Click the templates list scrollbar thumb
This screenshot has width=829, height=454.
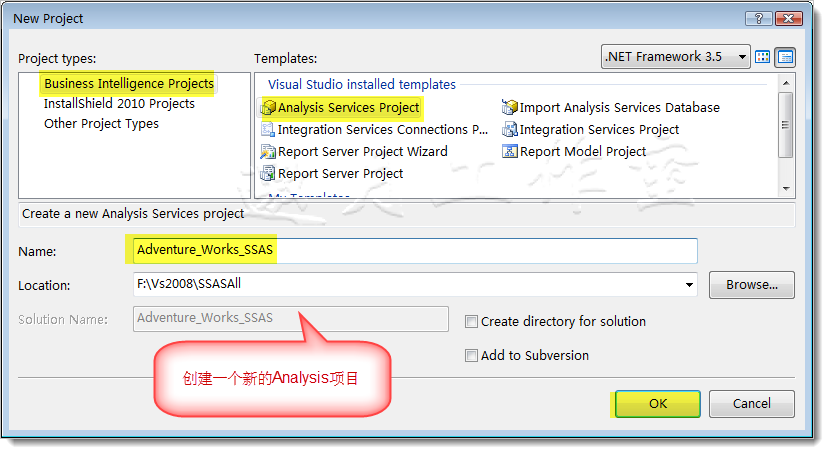(786, 125)
